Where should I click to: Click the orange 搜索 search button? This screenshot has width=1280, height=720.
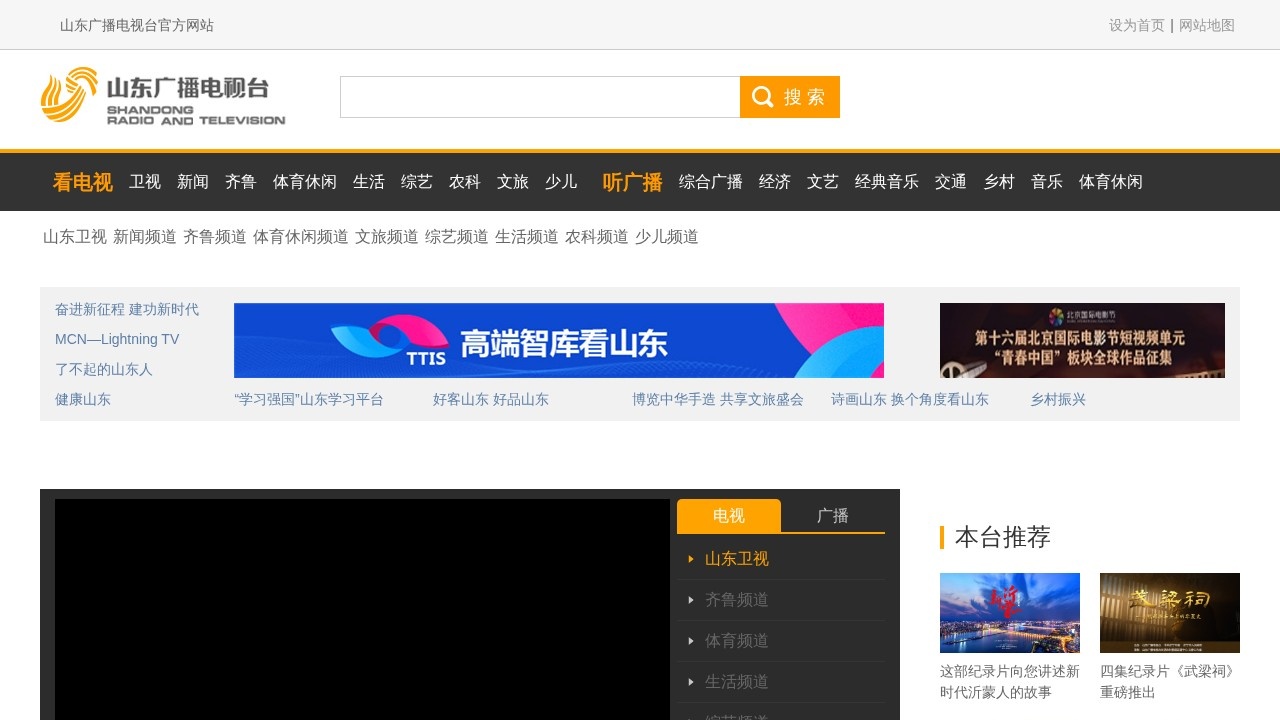(x=790, y=97)
